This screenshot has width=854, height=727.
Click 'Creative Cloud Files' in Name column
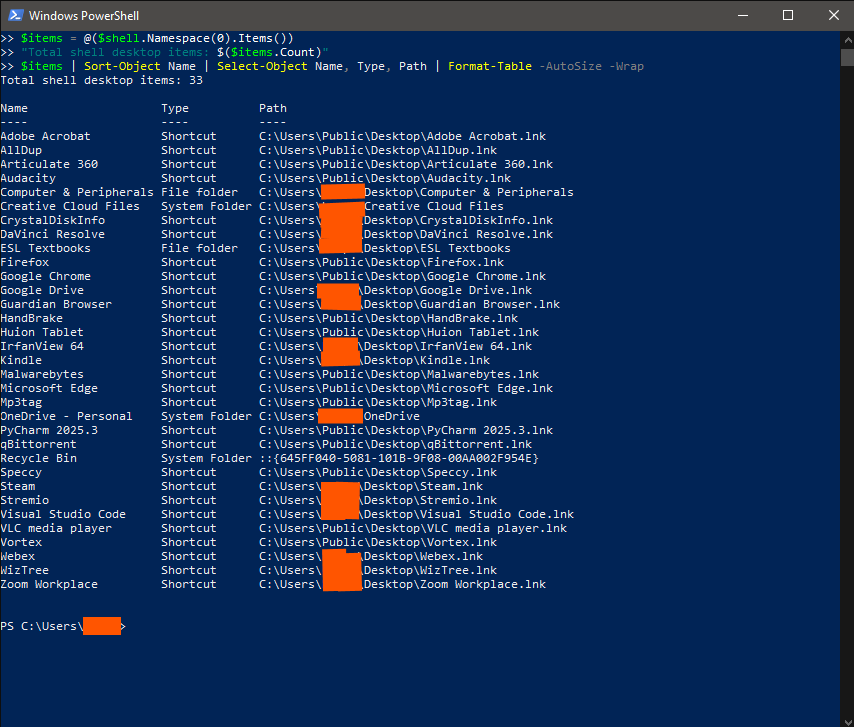[70, 206]
